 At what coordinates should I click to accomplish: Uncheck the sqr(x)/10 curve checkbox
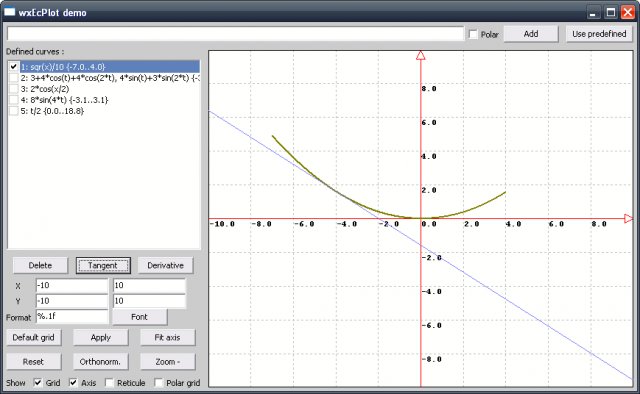tap(14, 67)
